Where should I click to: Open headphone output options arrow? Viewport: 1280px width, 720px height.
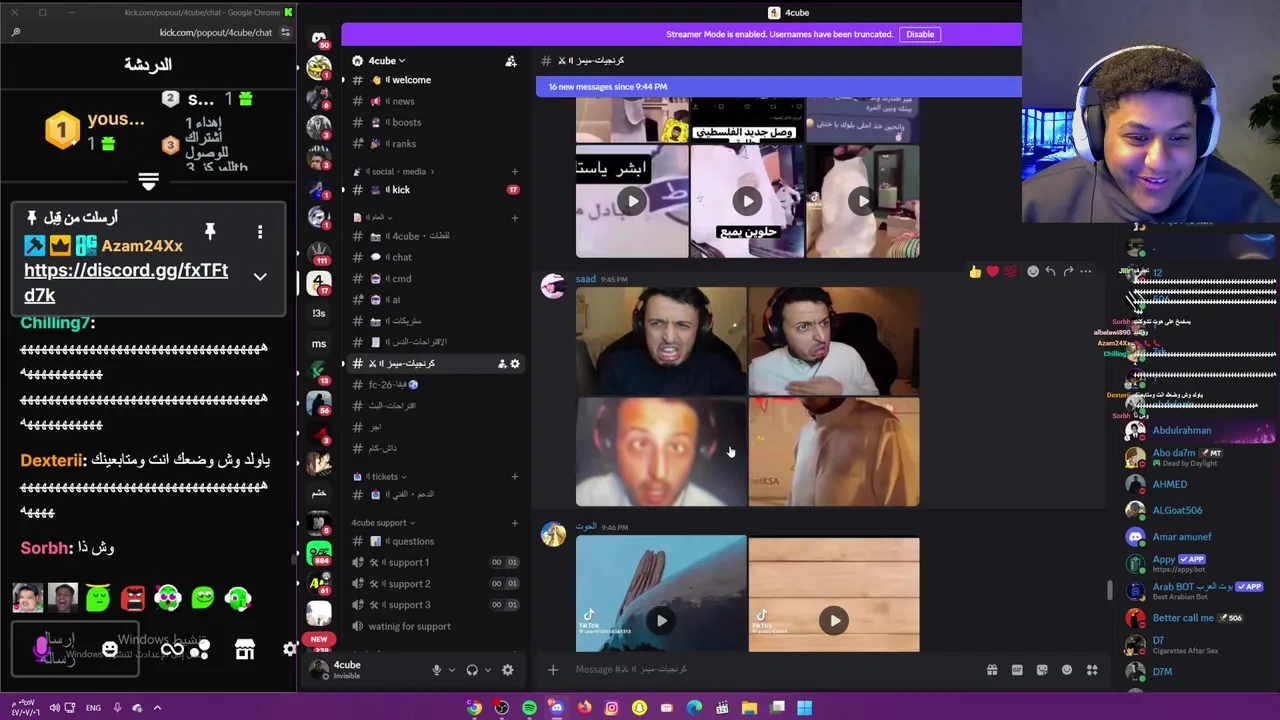[x=487, y=670]
